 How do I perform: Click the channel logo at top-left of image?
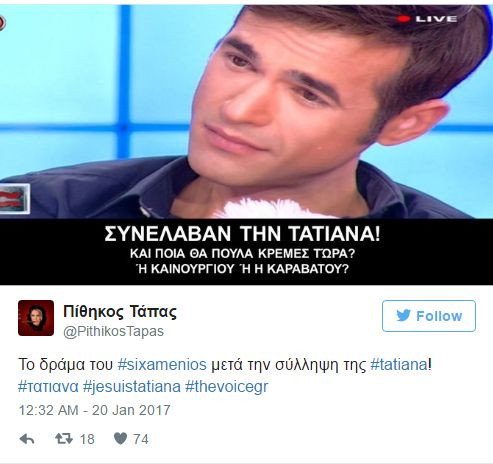tap(2, 23)
